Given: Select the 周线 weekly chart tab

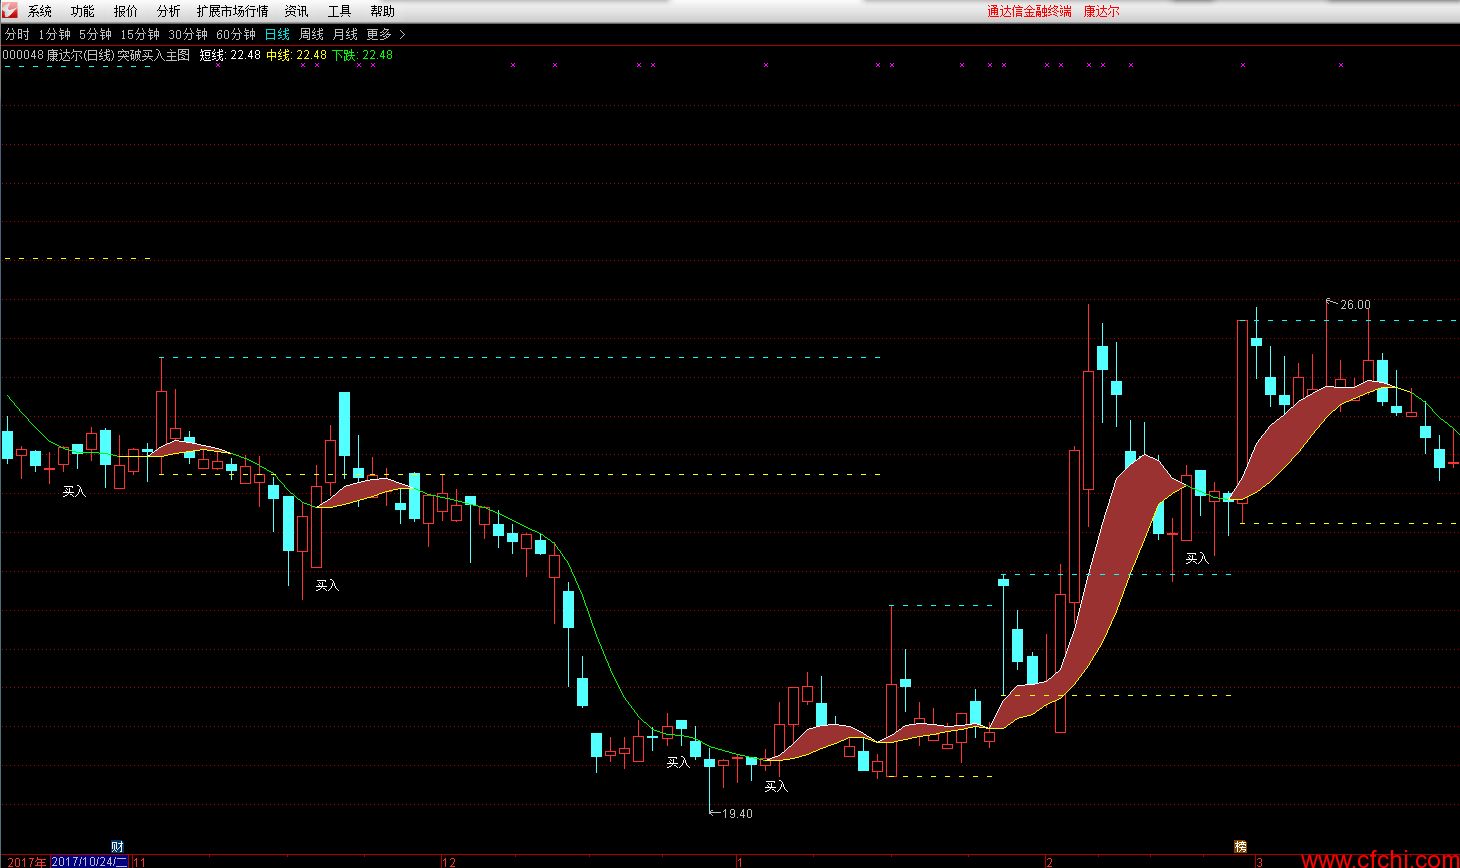Looking at the screenshot, I should pyautogui.click(x=311, y=34).
